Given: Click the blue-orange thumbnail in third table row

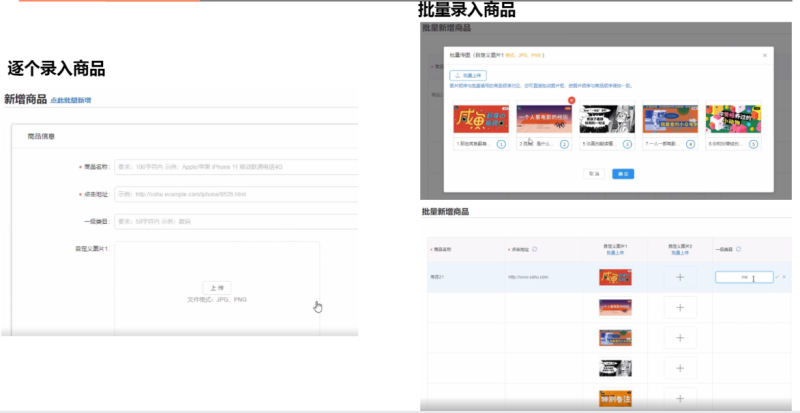Looking at the screenshot, I should 615,337.
